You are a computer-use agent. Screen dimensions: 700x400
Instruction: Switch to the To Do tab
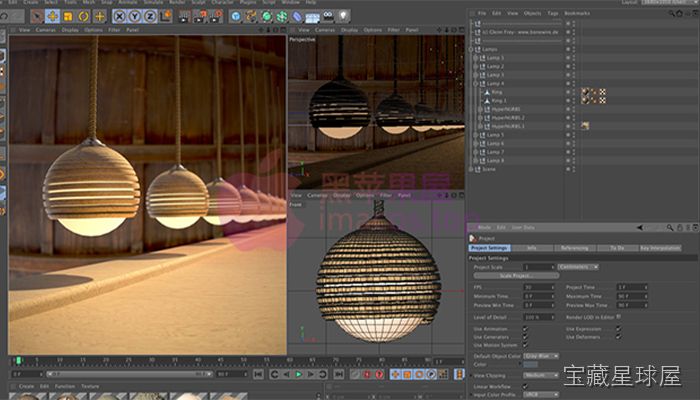pyautogui.click(x=617, y=248)
